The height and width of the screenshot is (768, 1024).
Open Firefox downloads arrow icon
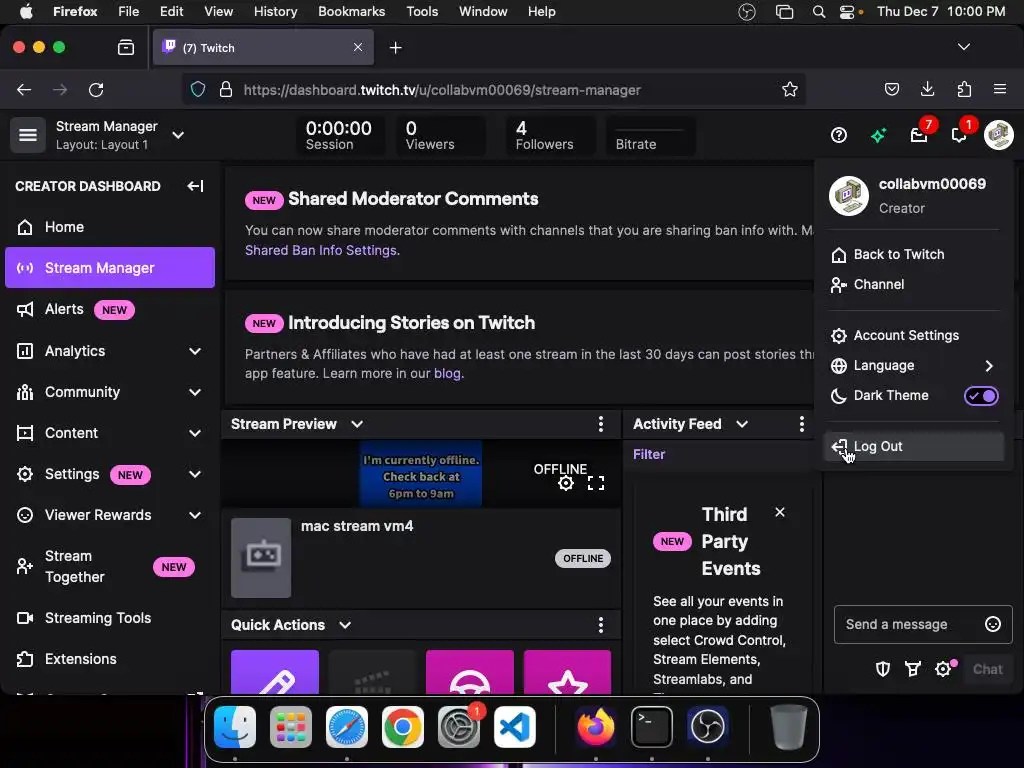[x=927, y=89]
